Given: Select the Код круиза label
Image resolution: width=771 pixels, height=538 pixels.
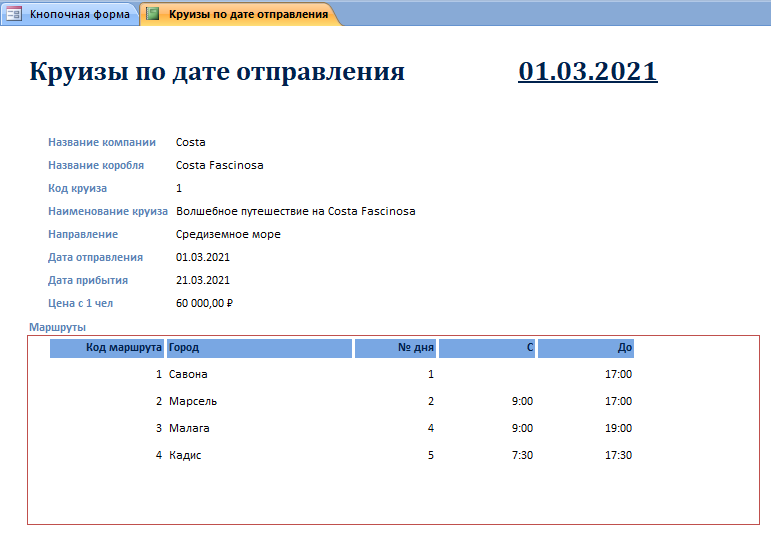Looking at the screenshot, I should pyautogui.click(x=77, y=188).
